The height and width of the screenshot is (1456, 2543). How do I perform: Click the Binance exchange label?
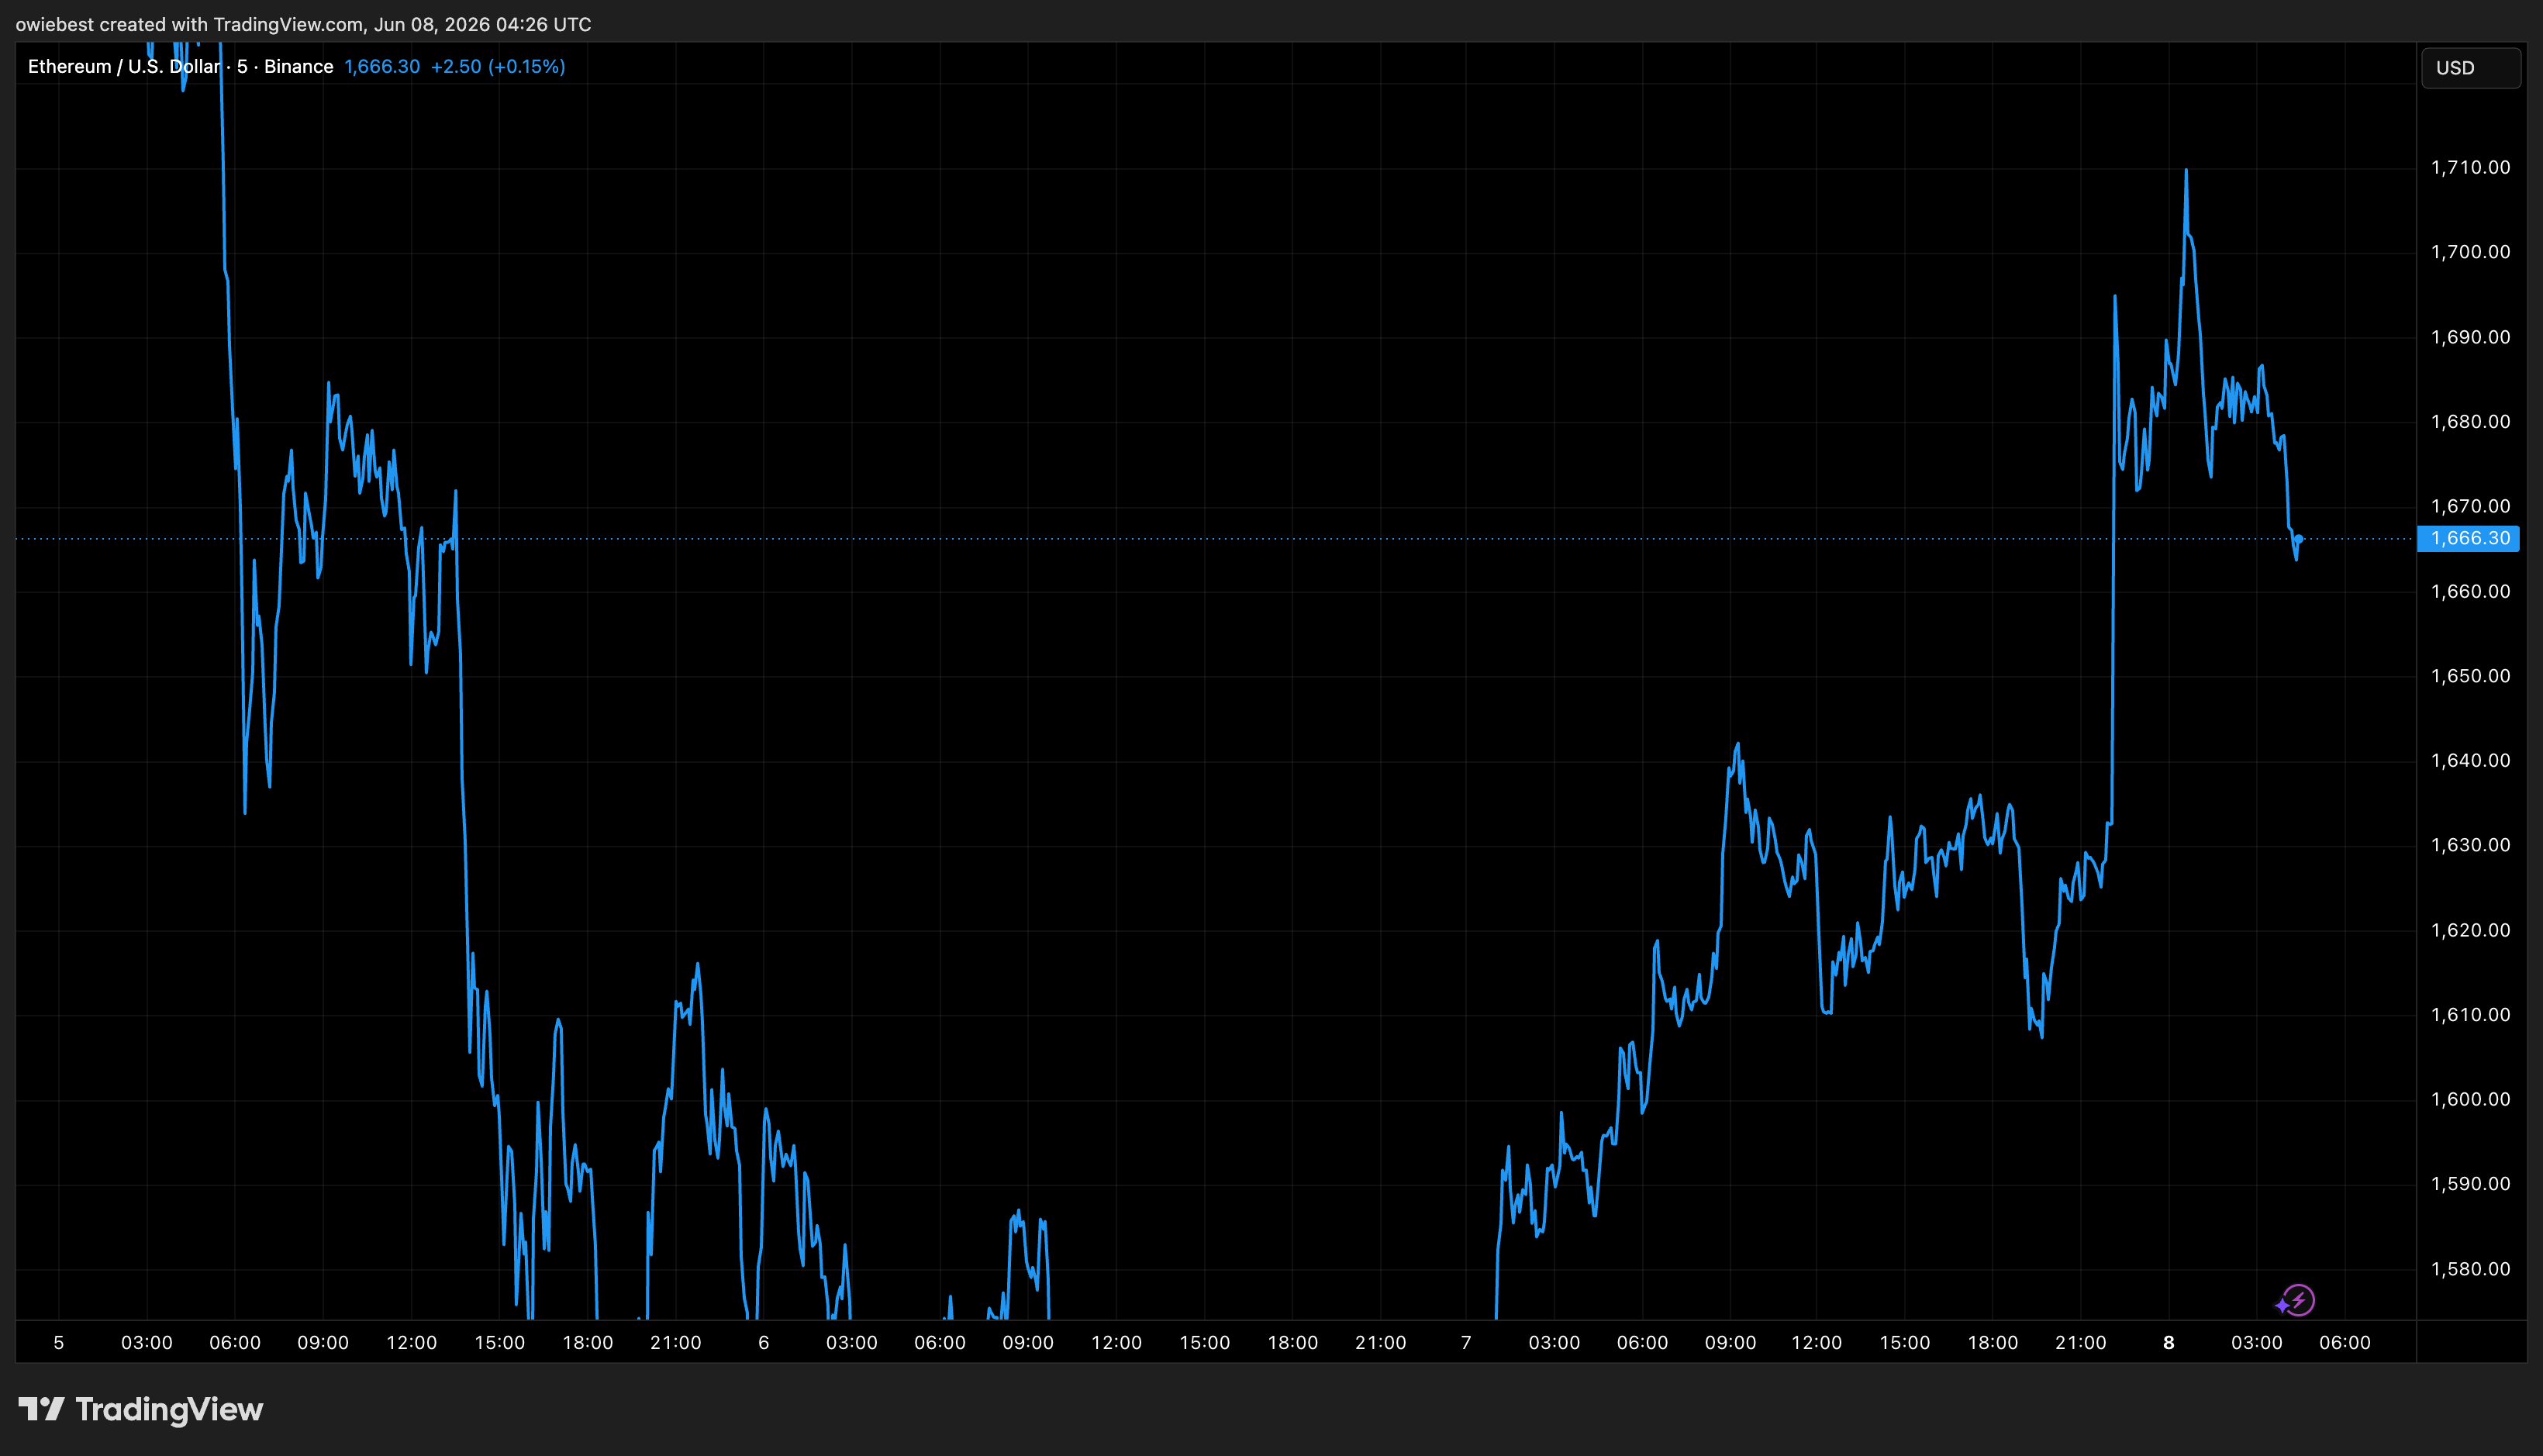(298, 66)
